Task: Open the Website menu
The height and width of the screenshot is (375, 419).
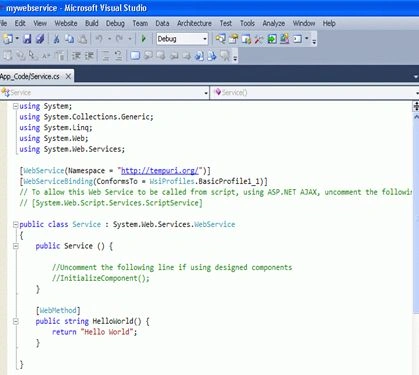Action: pos(66,23)
